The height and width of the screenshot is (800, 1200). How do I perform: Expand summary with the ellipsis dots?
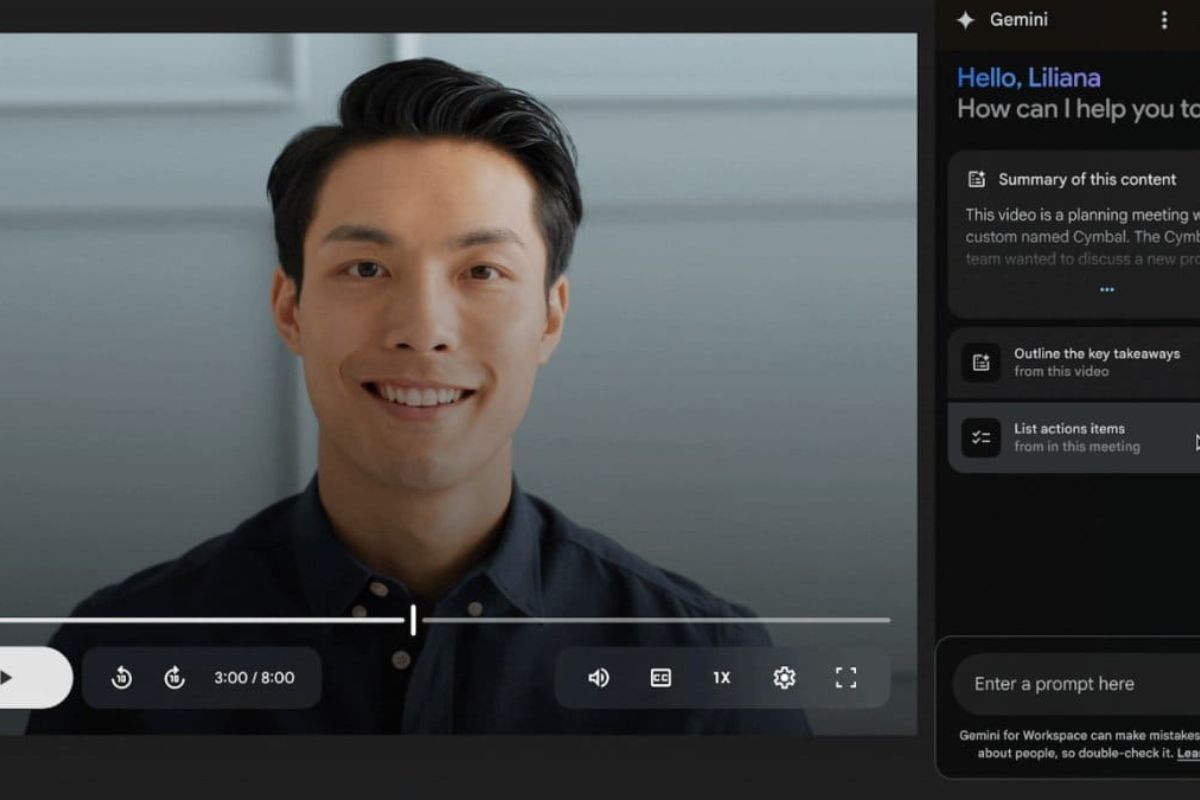(x=1106, y=289)
